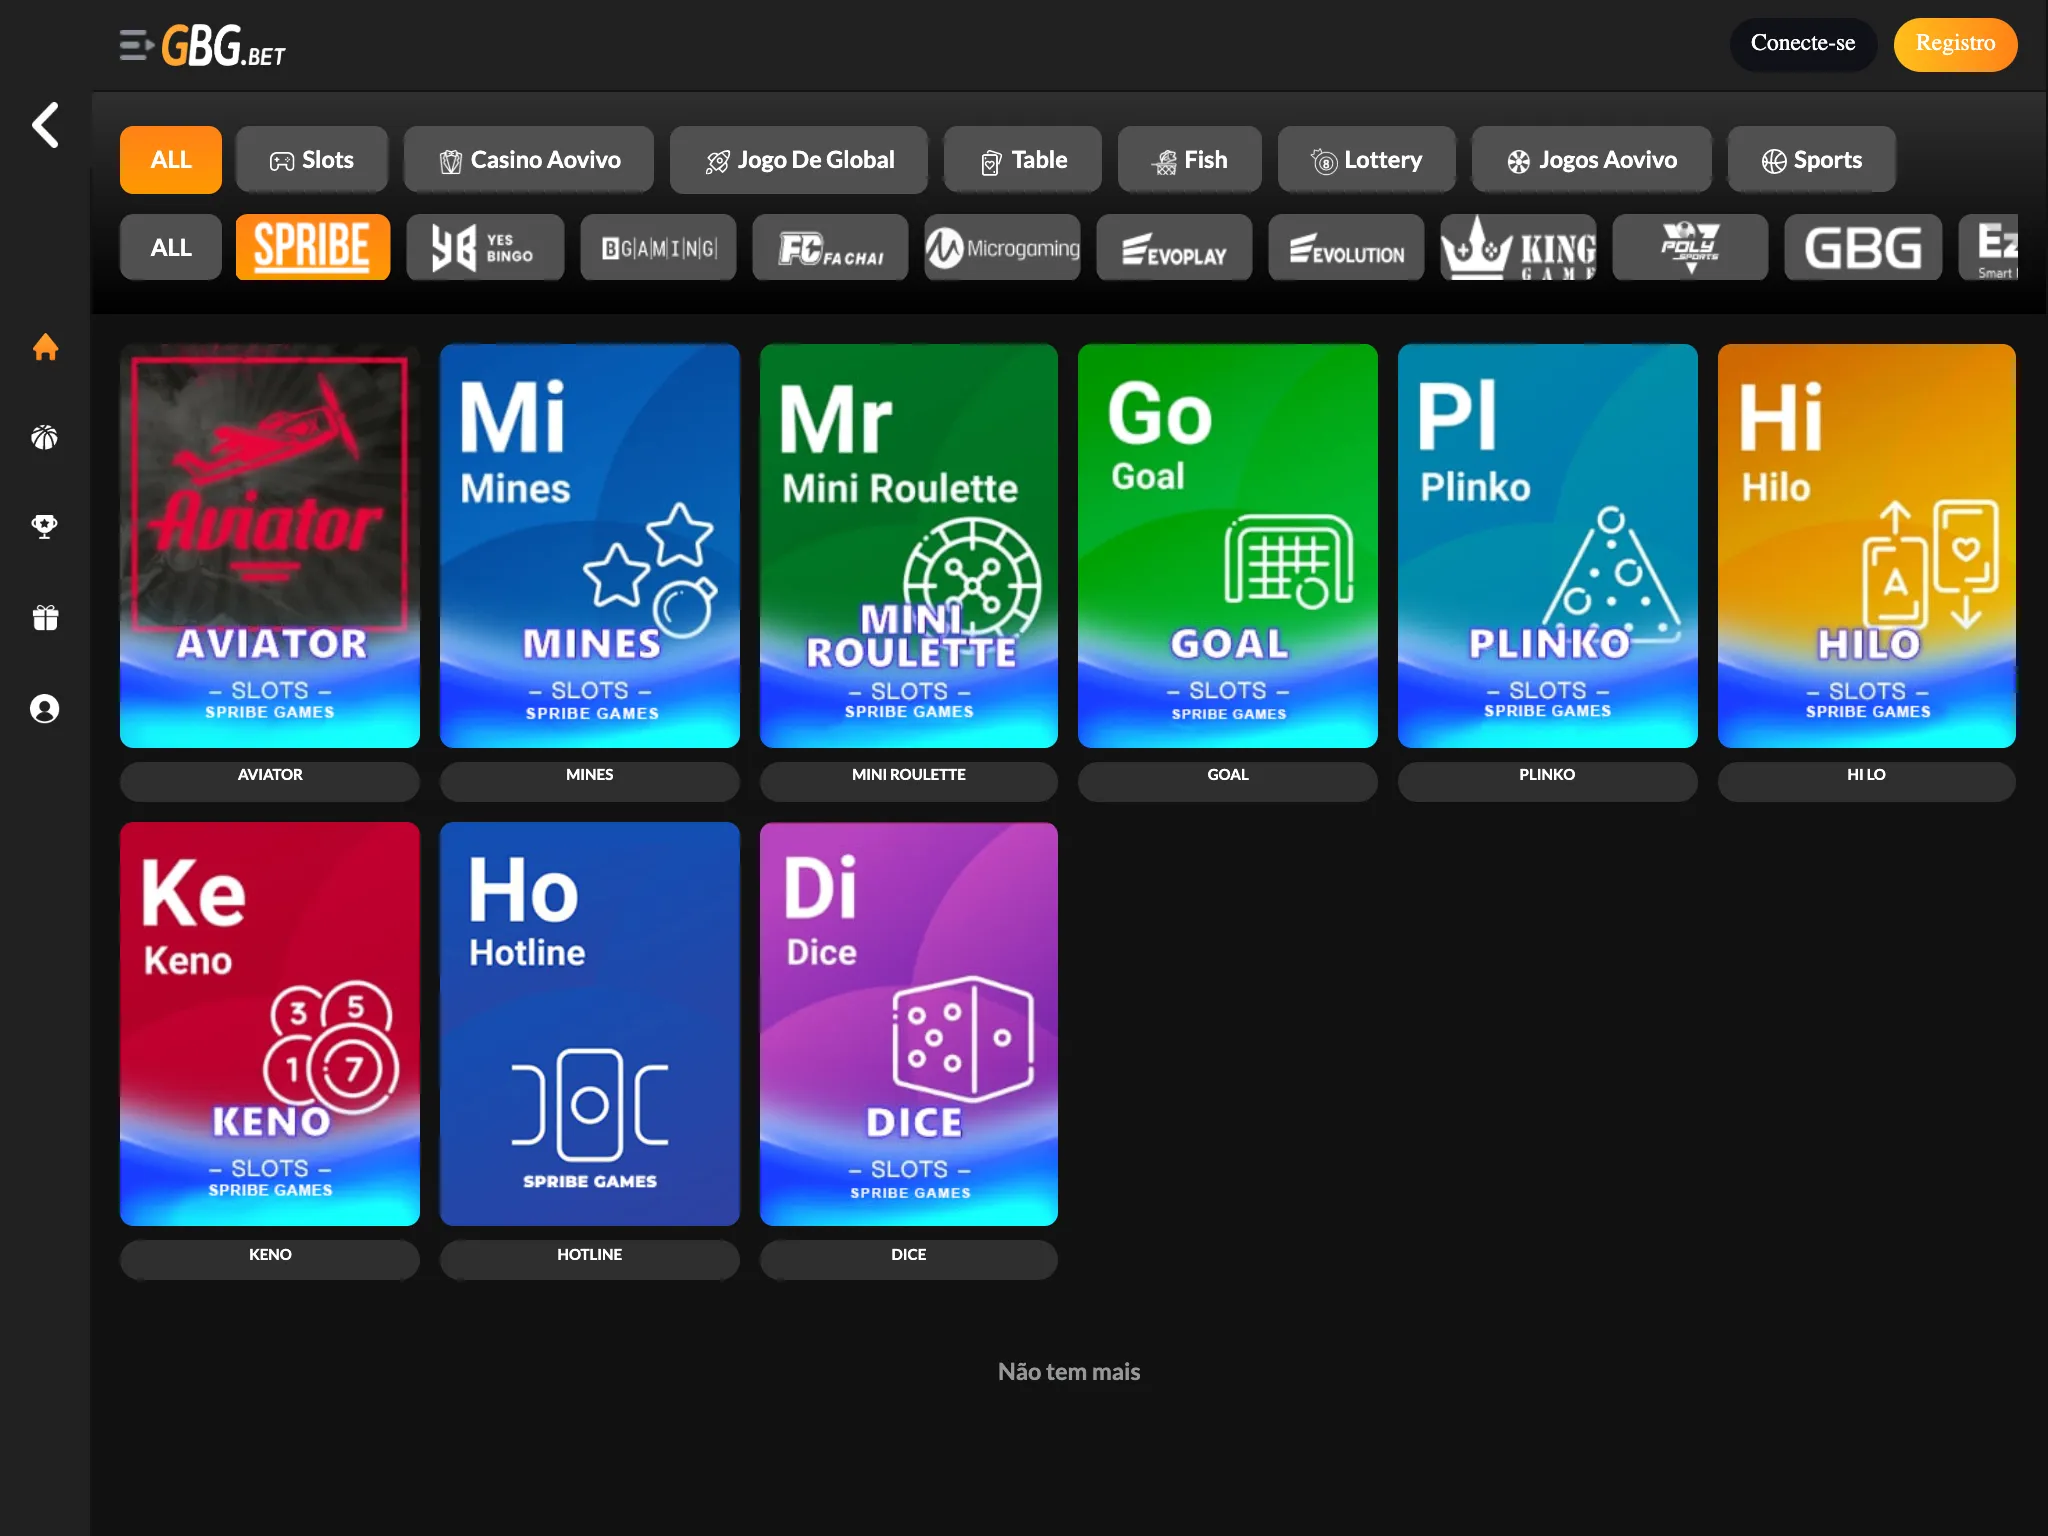This screenshot has height=1536, width=2048.
Task: Open the Lottery category tab
Action: (x=1366, y=160)
